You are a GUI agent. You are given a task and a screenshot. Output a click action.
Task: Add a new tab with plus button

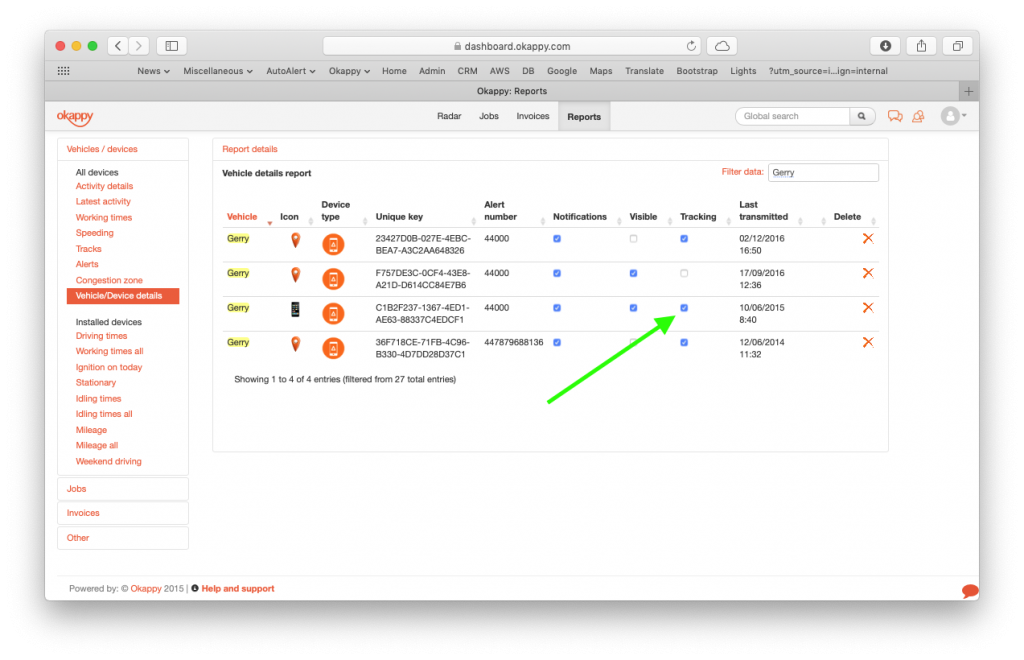(x=968, y=91)
